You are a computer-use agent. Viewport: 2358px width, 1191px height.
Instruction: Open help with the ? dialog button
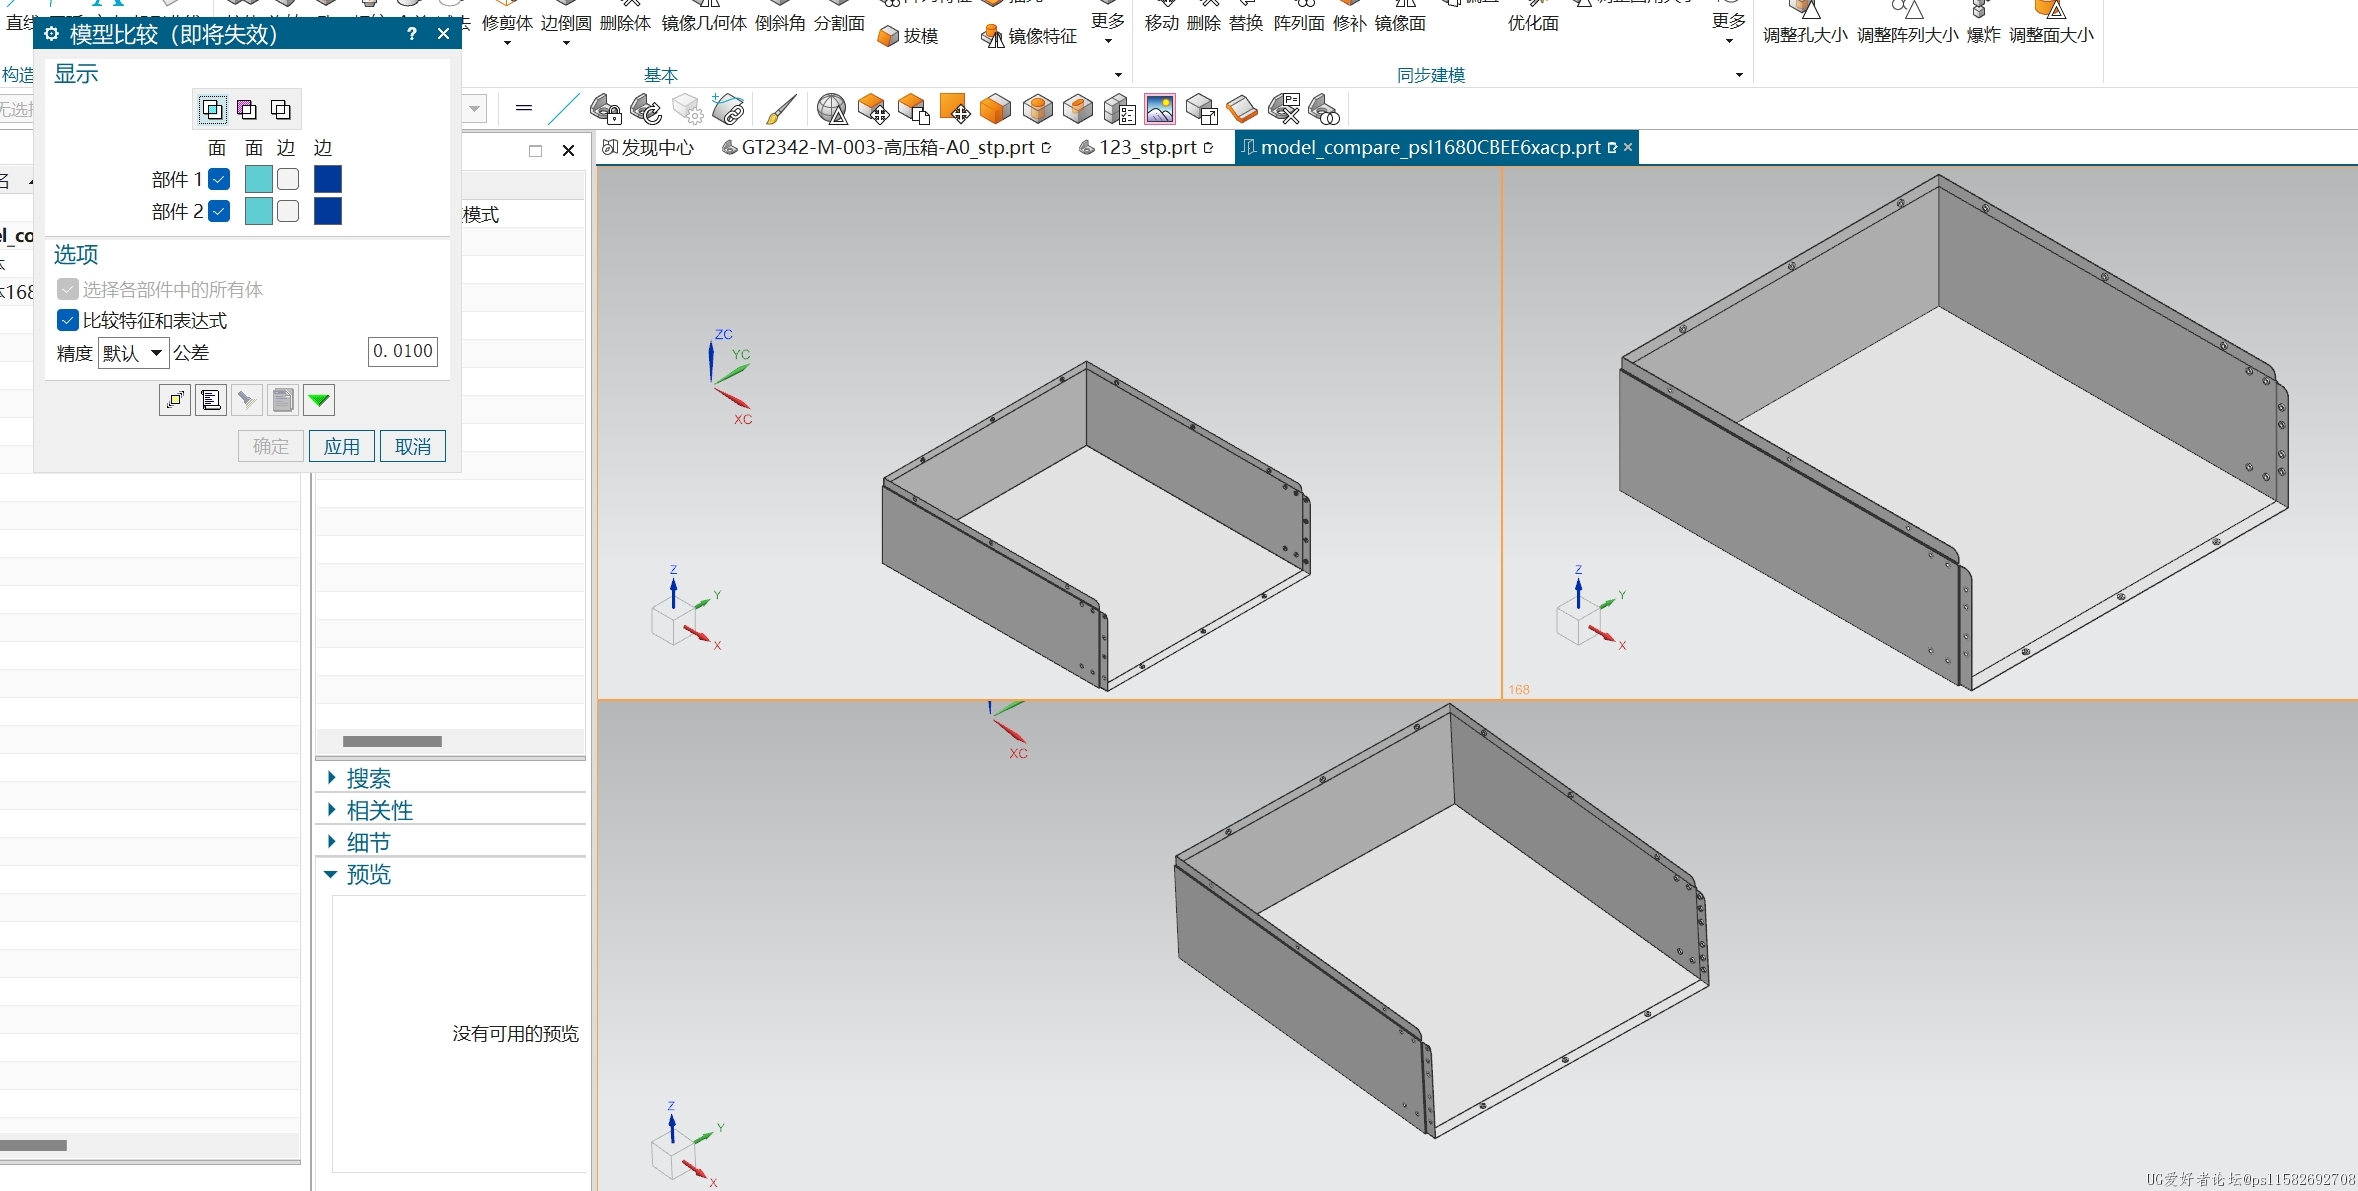pos(412,34)
